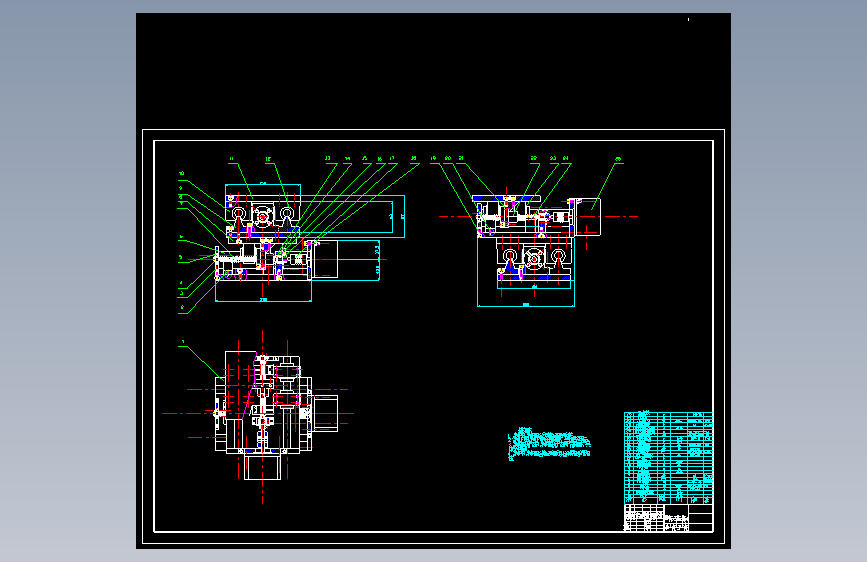Click the motor outline in the right view
Viewport: 867px width, 562px height.
(x=588, y=217)
